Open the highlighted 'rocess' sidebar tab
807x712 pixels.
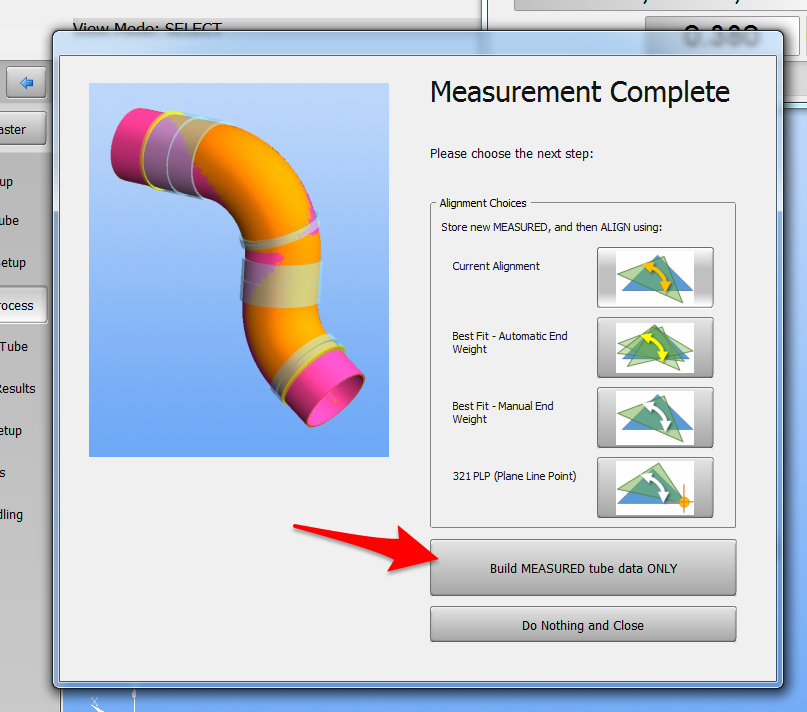coord(22,305)
